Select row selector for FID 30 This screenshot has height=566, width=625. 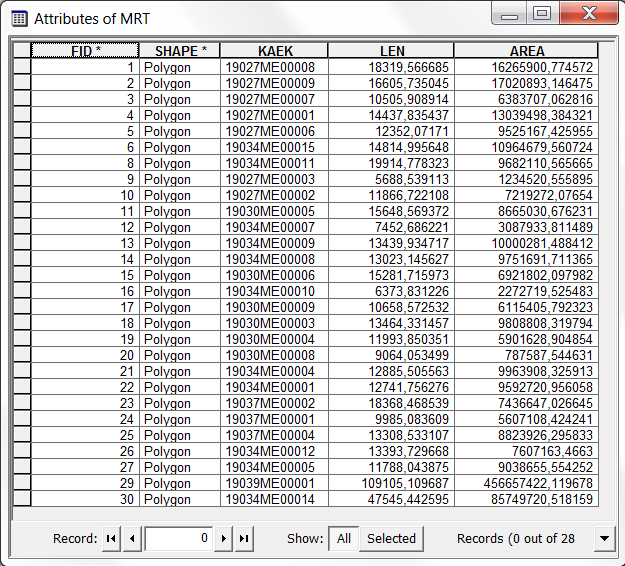[22, 499]
